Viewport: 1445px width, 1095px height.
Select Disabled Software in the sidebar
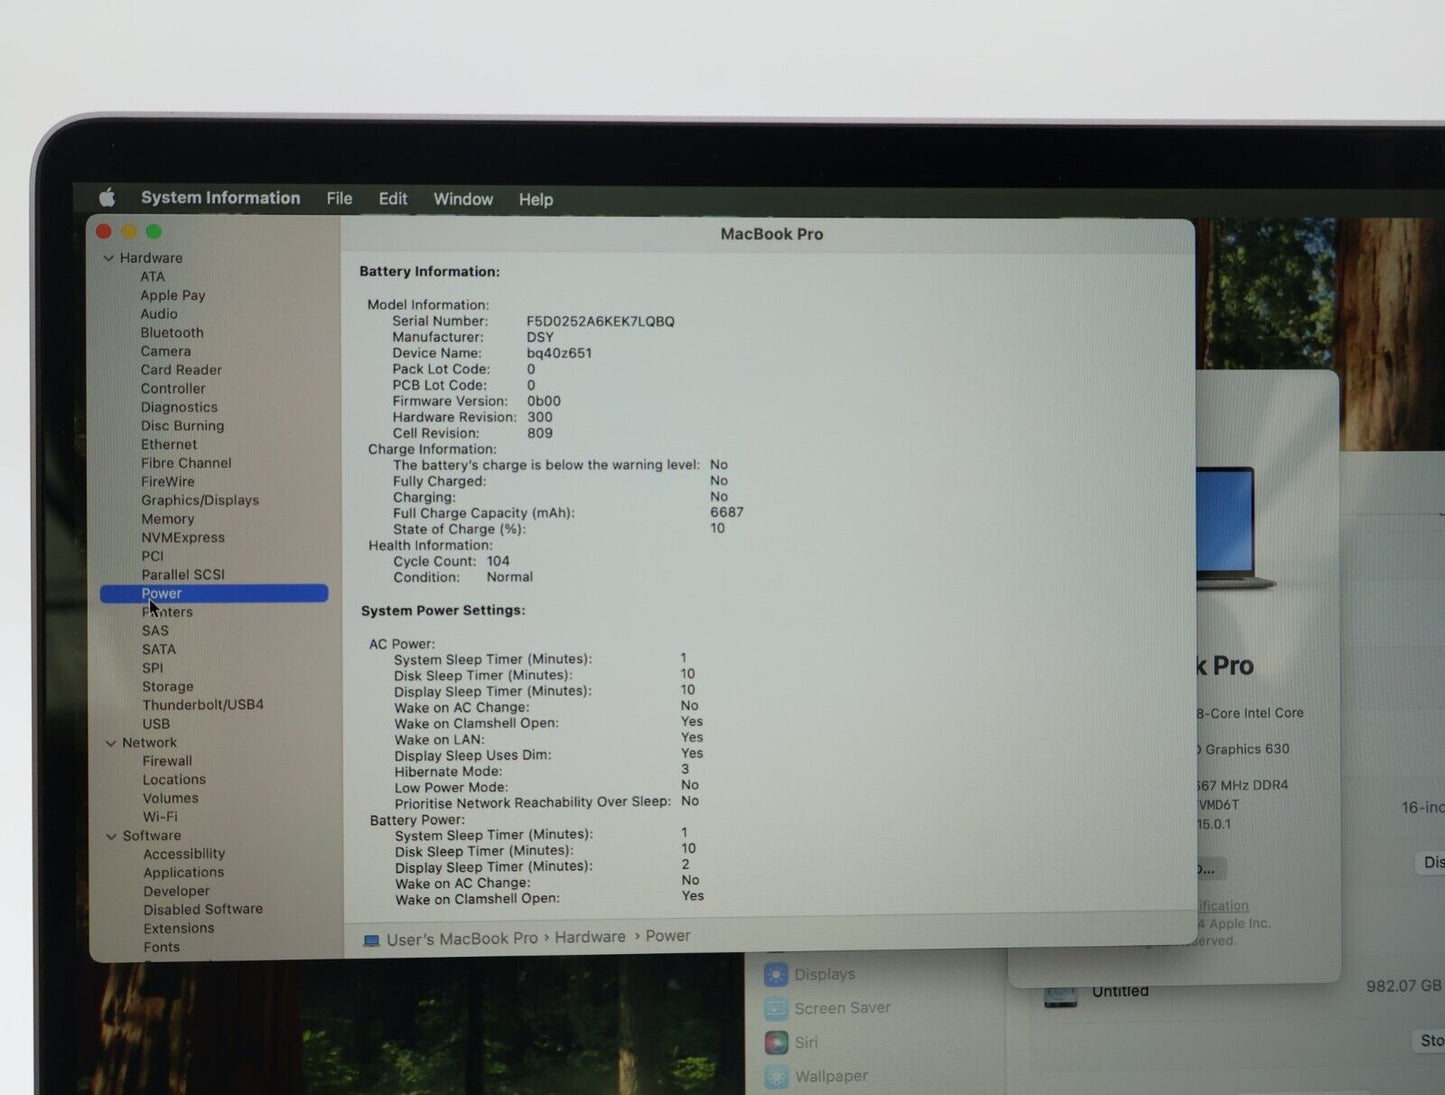point(203,910)
